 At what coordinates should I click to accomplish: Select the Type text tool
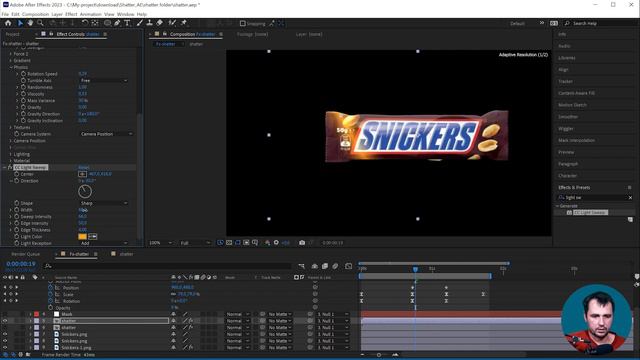point(127,23)
